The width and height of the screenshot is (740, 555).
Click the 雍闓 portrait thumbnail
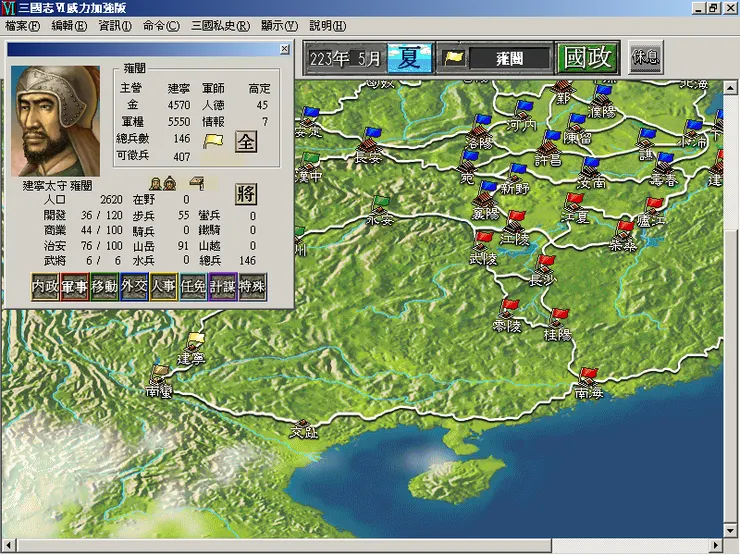pos(56,121)
